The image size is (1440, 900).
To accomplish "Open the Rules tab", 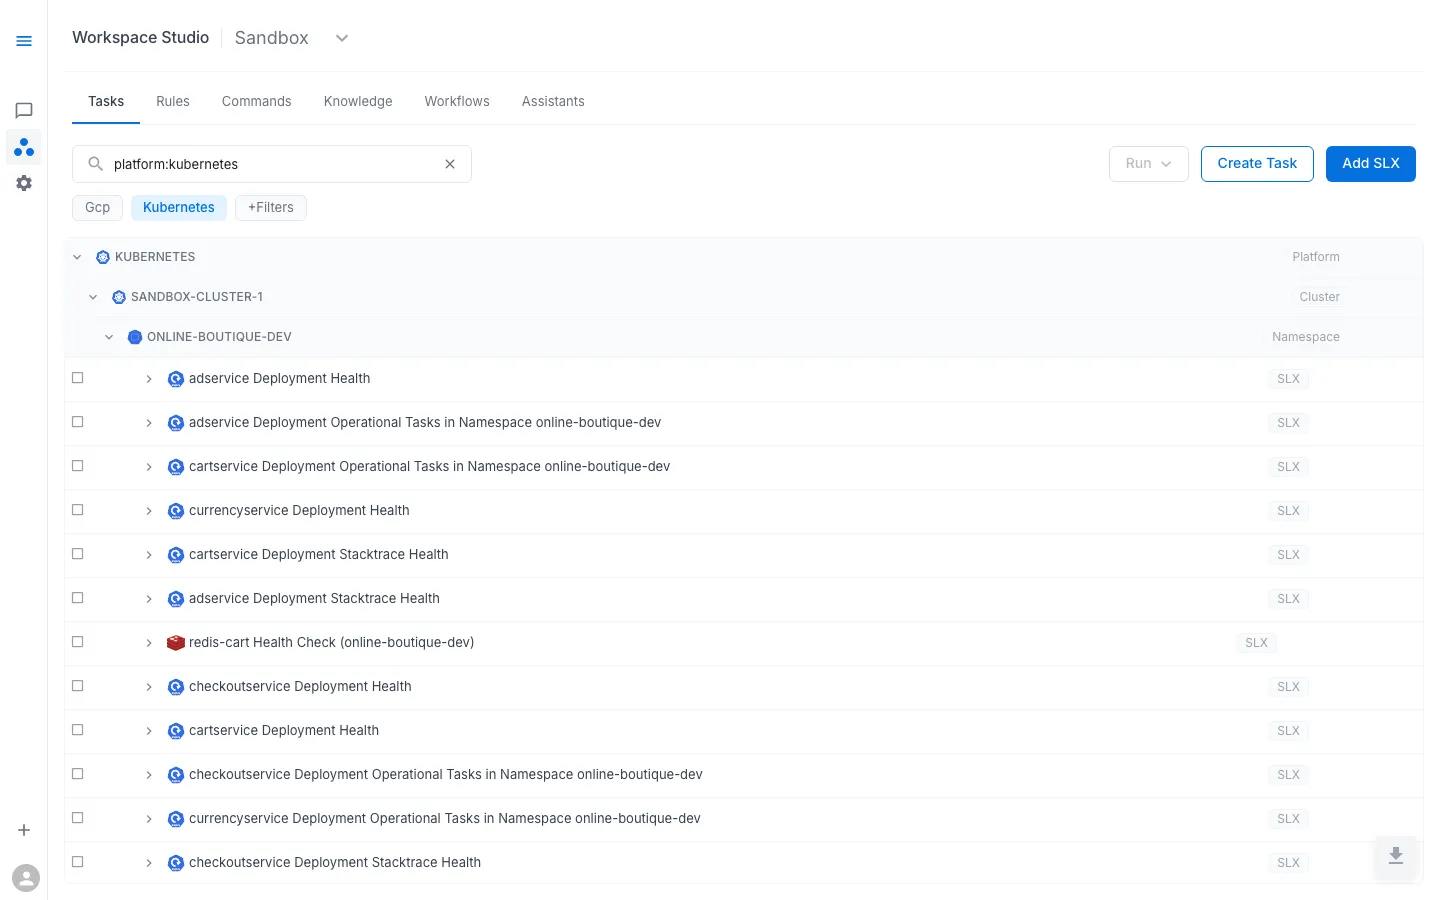I will 172,101.
